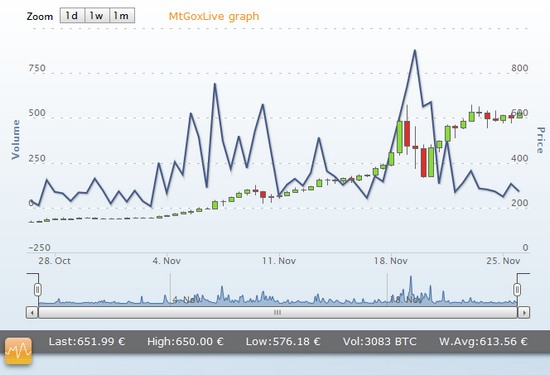Click the 11. Nov date label
Screen dimensions: 550x375
click(x=279, y=261)
